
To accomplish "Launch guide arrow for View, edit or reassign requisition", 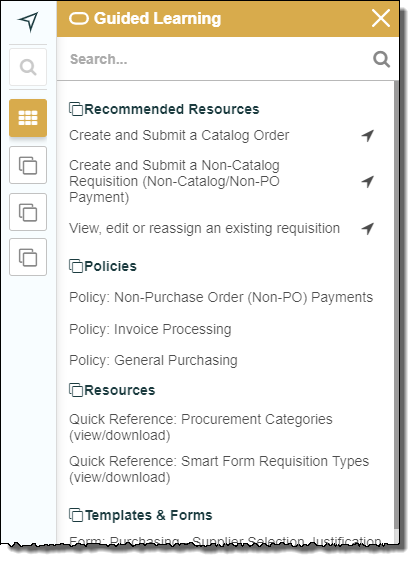I will [x=368, y=228].
